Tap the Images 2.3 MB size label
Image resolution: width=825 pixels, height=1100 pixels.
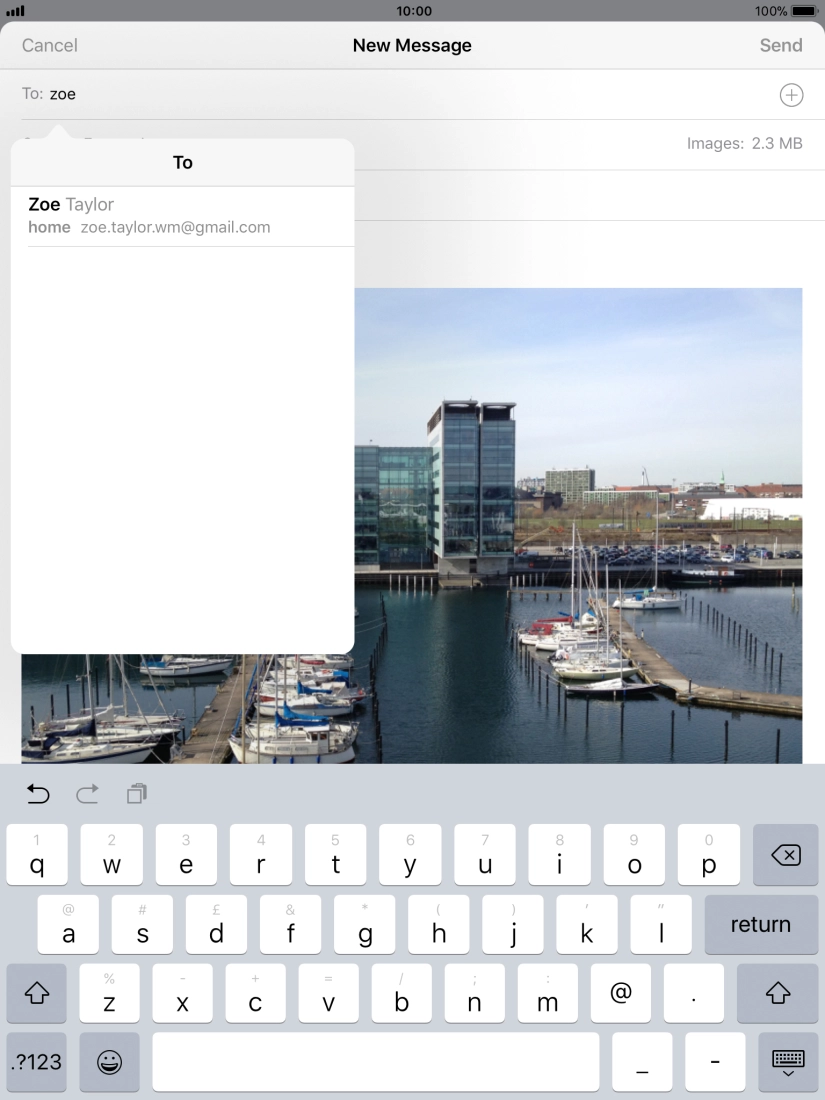tap(744, 144)
